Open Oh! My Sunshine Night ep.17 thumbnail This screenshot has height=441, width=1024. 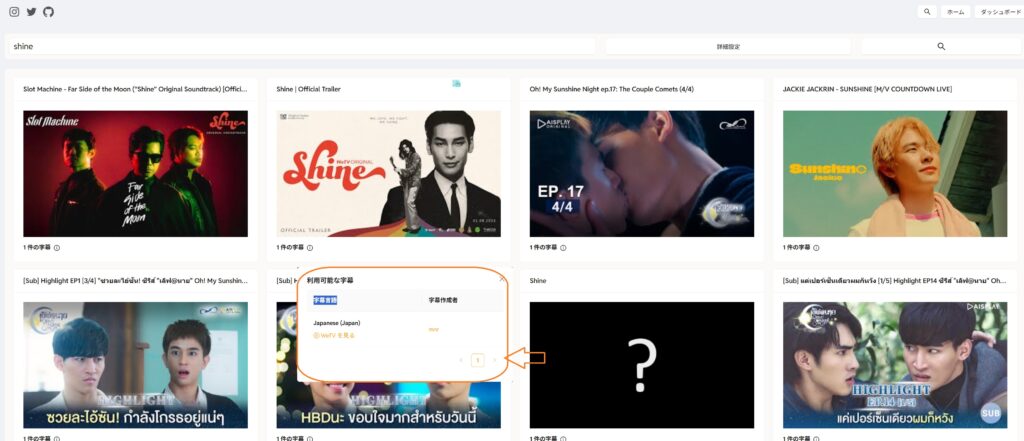(642, 173)
